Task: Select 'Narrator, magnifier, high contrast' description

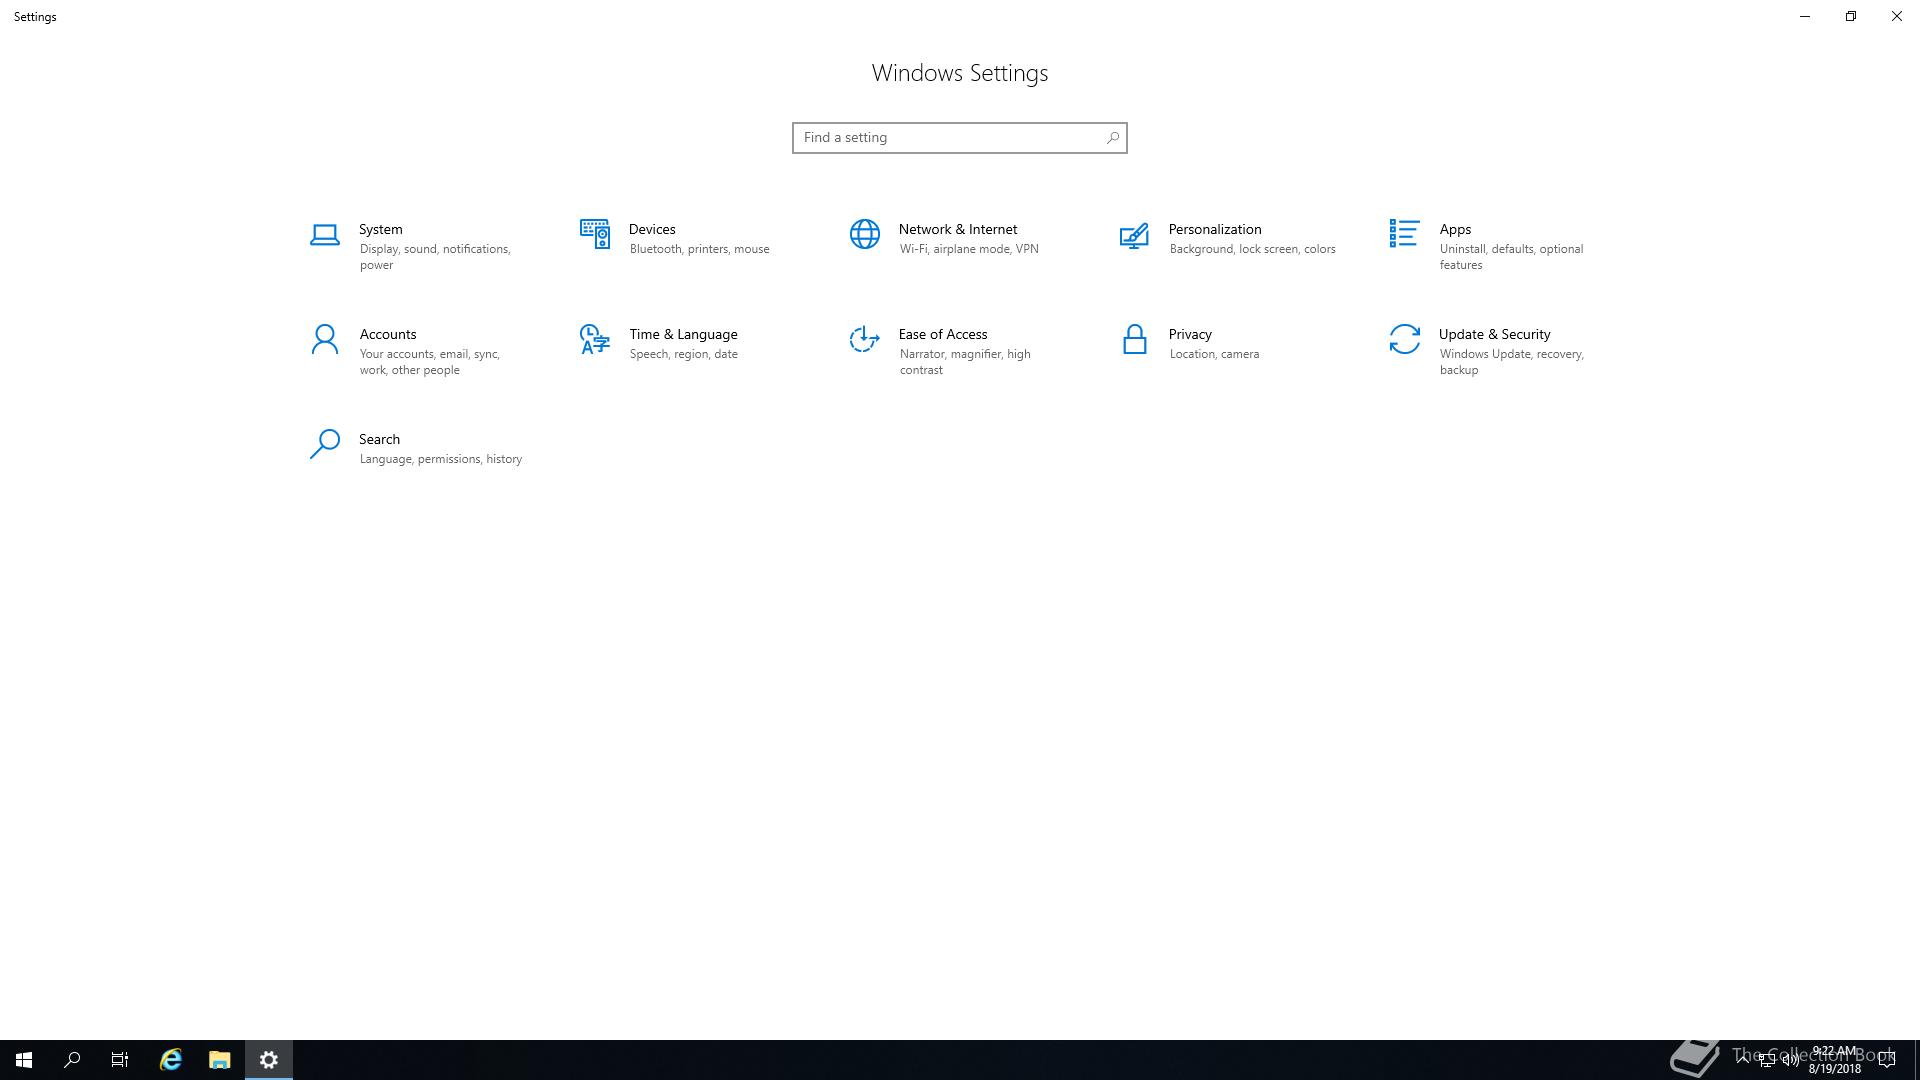Action: tap(965, 362)
